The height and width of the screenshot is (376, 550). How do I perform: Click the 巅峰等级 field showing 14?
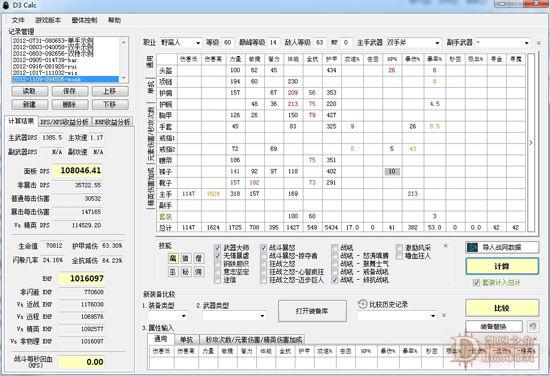(273, 43)
